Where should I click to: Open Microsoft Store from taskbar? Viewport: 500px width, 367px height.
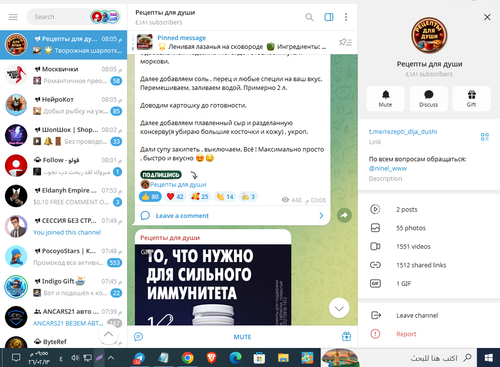[259, 358]
